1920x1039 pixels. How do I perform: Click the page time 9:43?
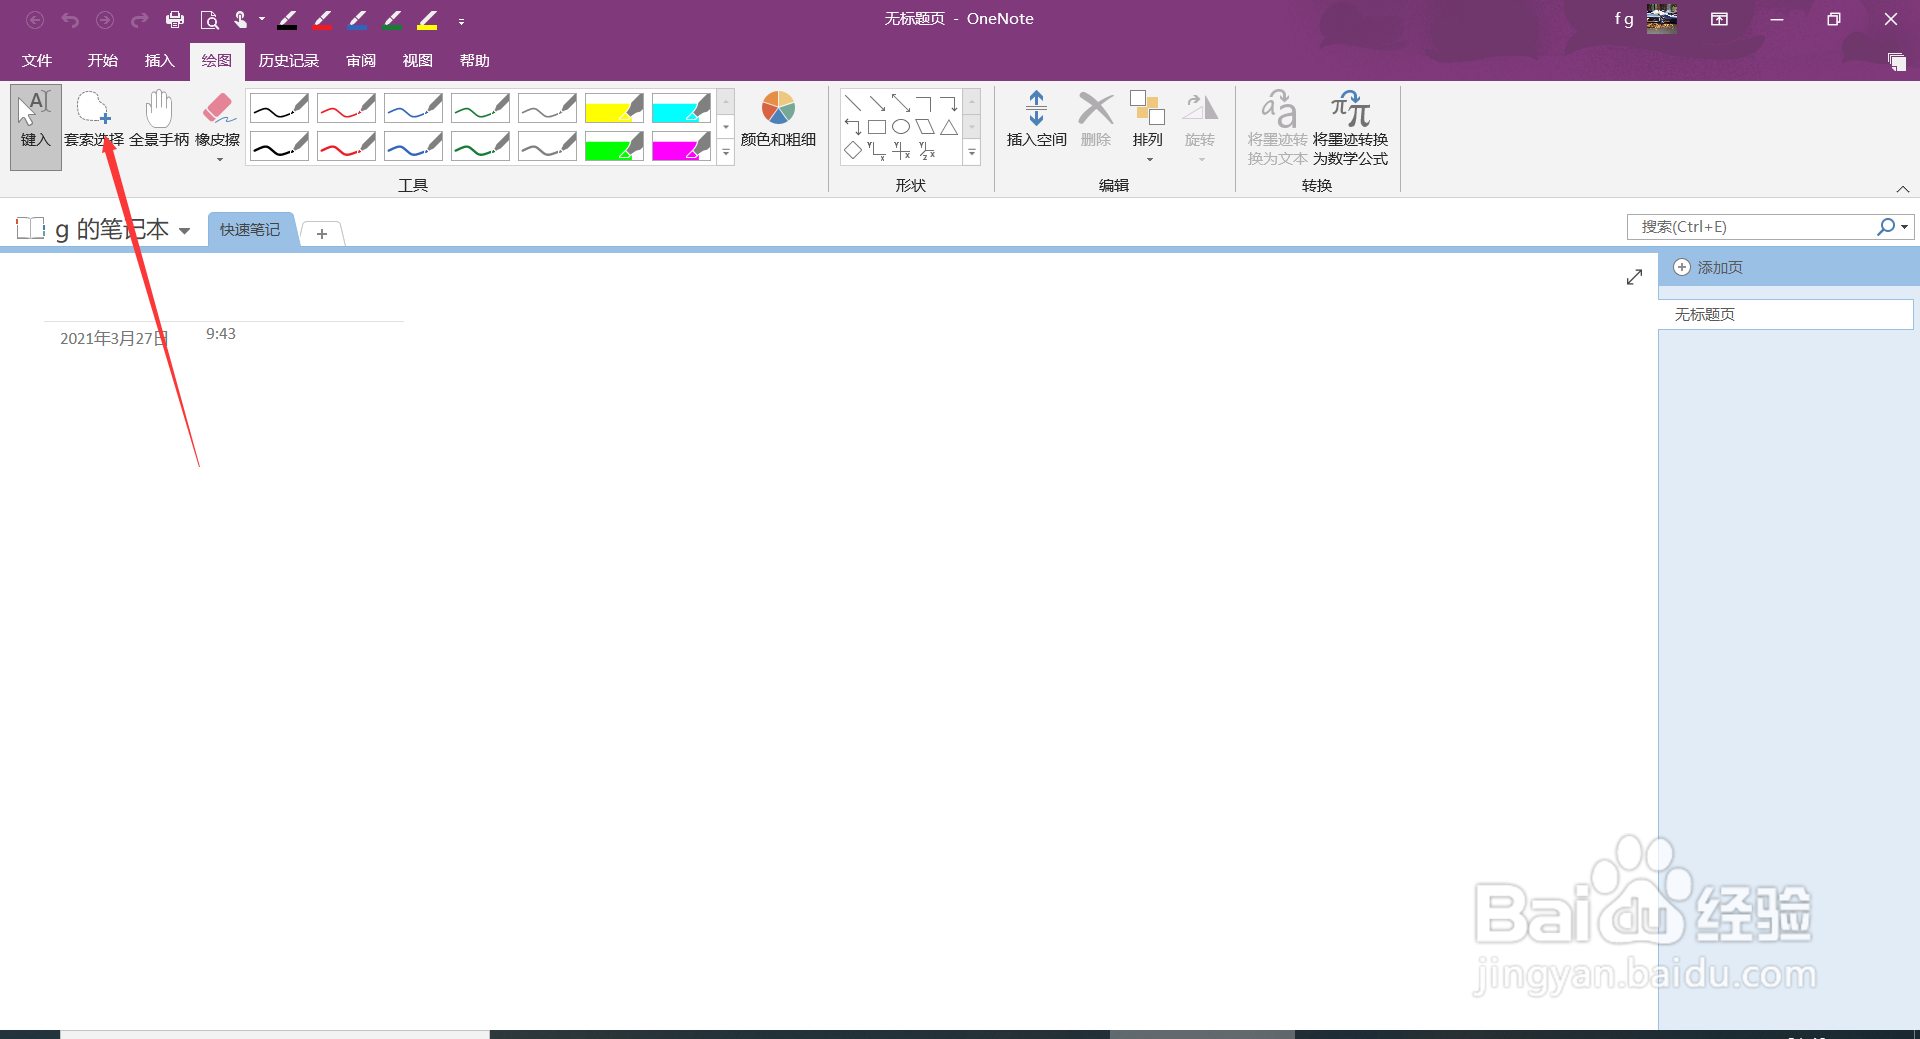(221, 334)
